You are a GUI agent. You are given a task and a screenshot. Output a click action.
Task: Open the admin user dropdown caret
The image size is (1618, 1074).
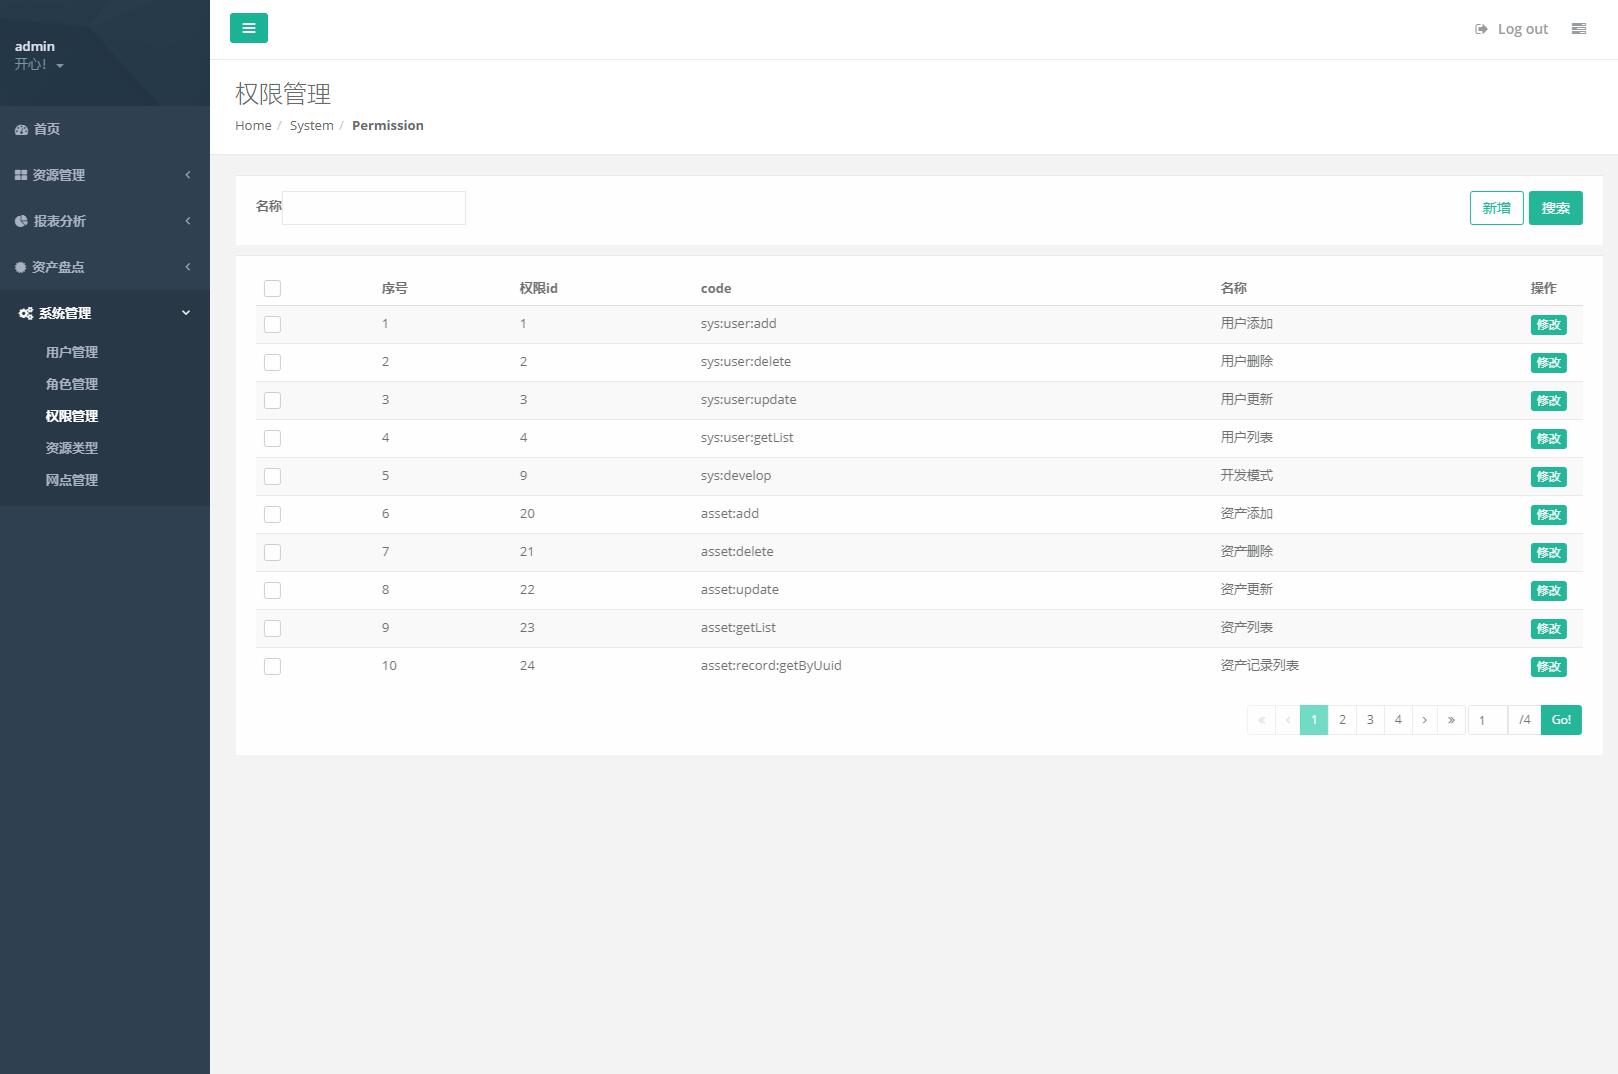(60, 66)
